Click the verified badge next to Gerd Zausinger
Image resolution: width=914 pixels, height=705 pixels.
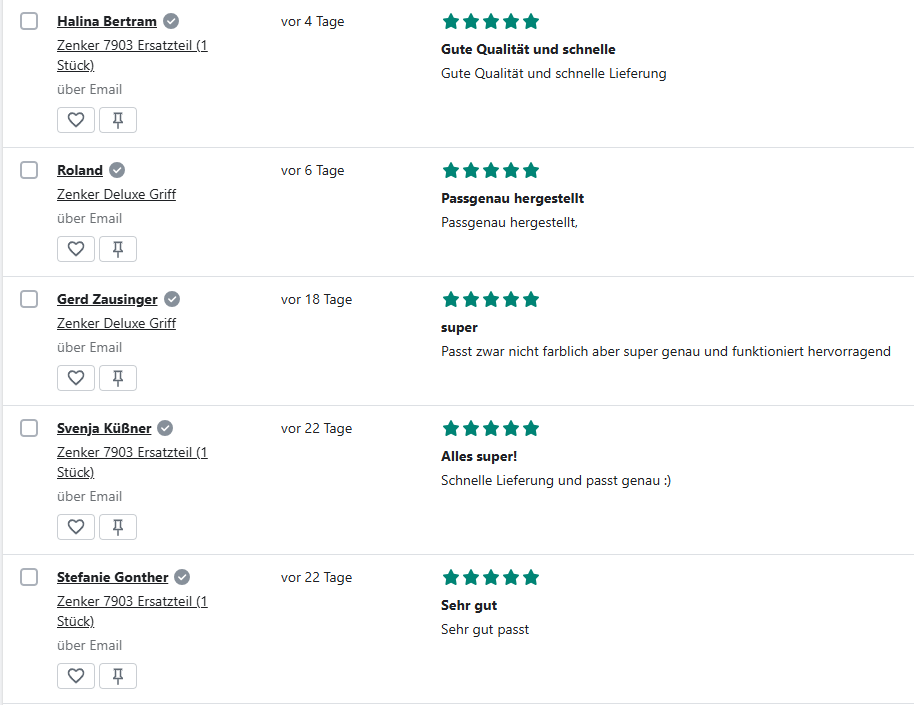172,299
